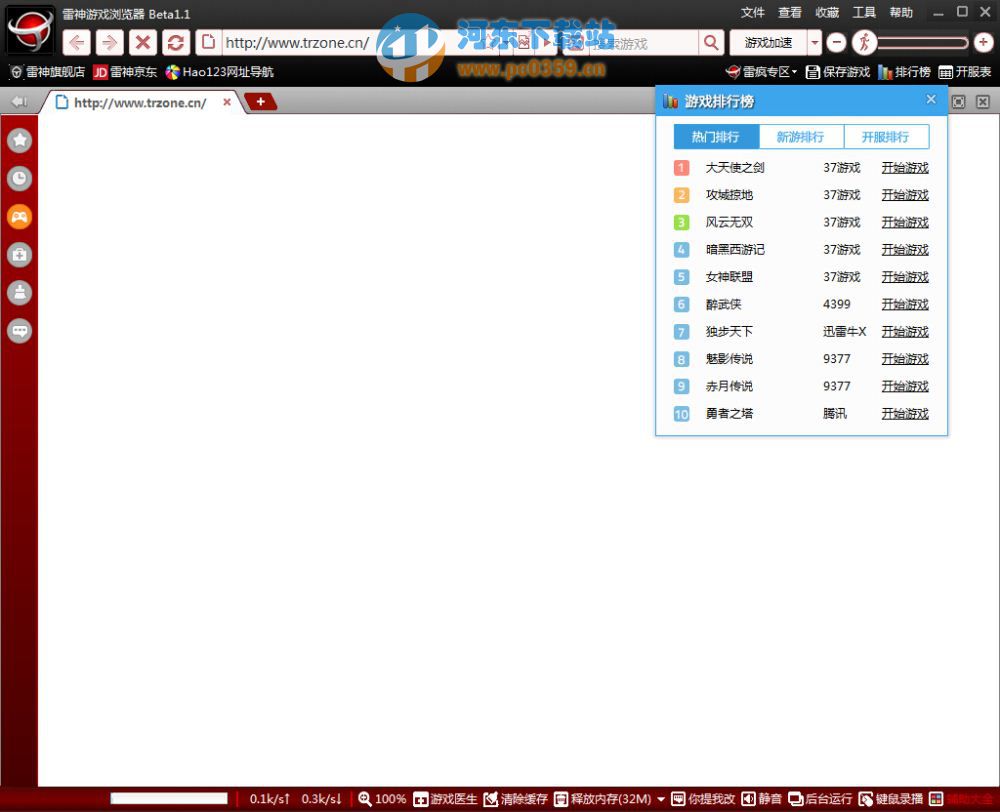Click the 雷神 browser logo
This screenshot has width=1000, height=812.
coord(30,29)
